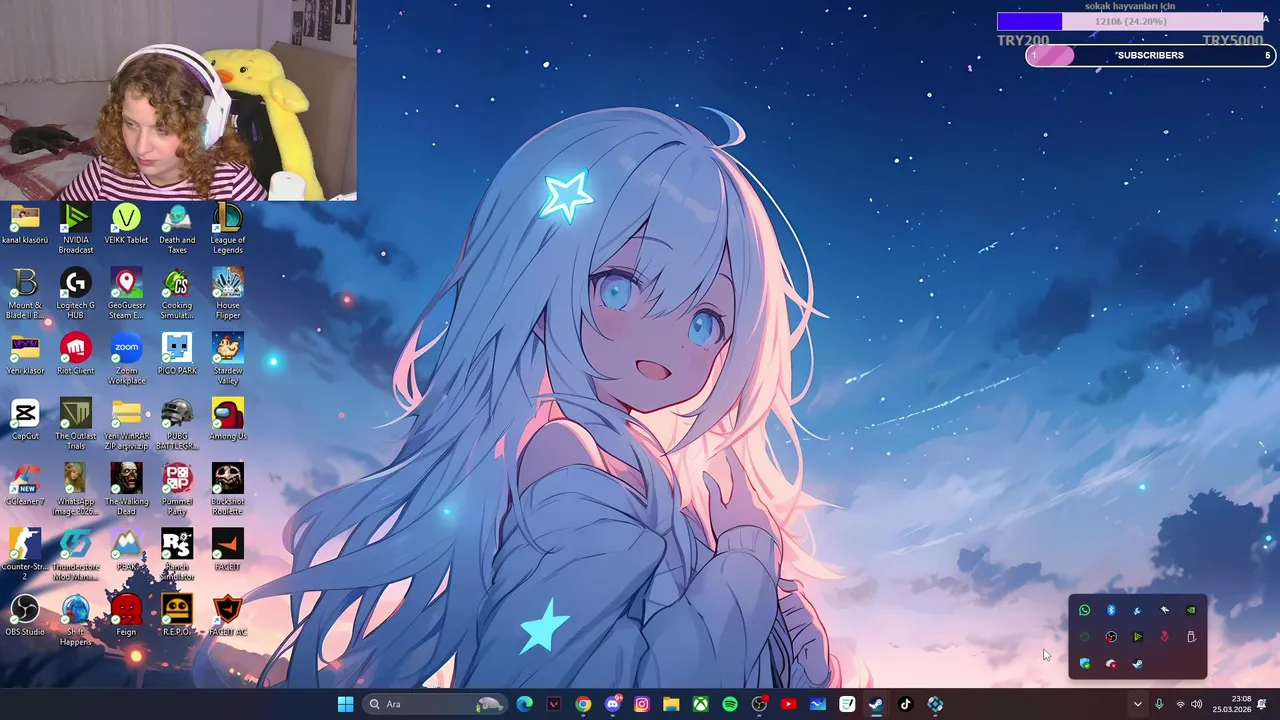Click the OBS icon in tray popup
This screenshot has width=1280, height=720.
tap(1111, 637)
